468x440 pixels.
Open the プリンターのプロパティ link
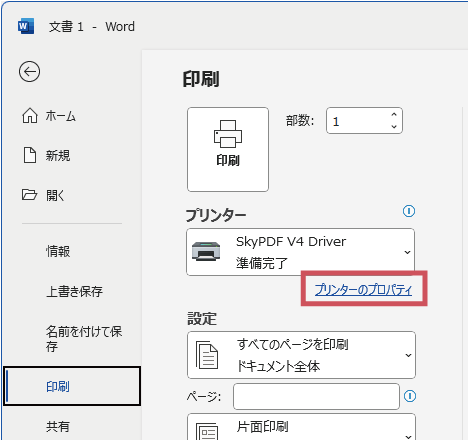(363, 289)
